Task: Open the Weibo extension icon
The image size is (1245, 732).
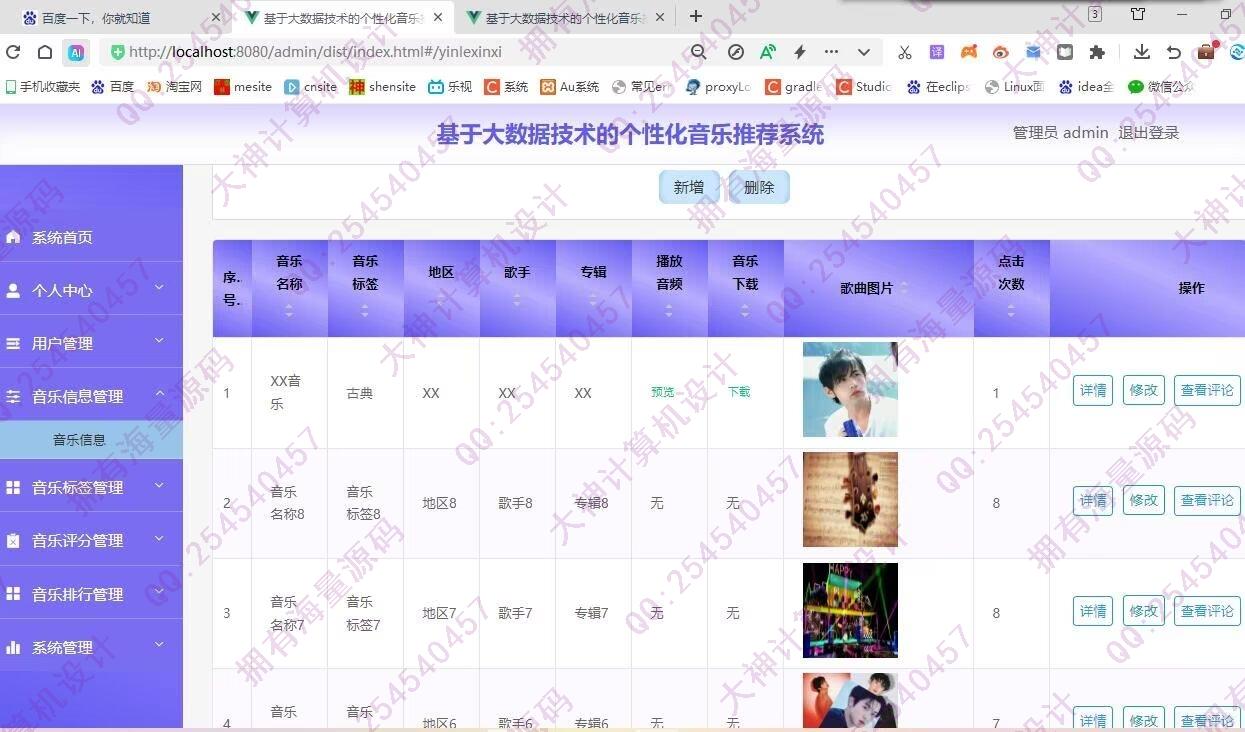Action: 1001,52
